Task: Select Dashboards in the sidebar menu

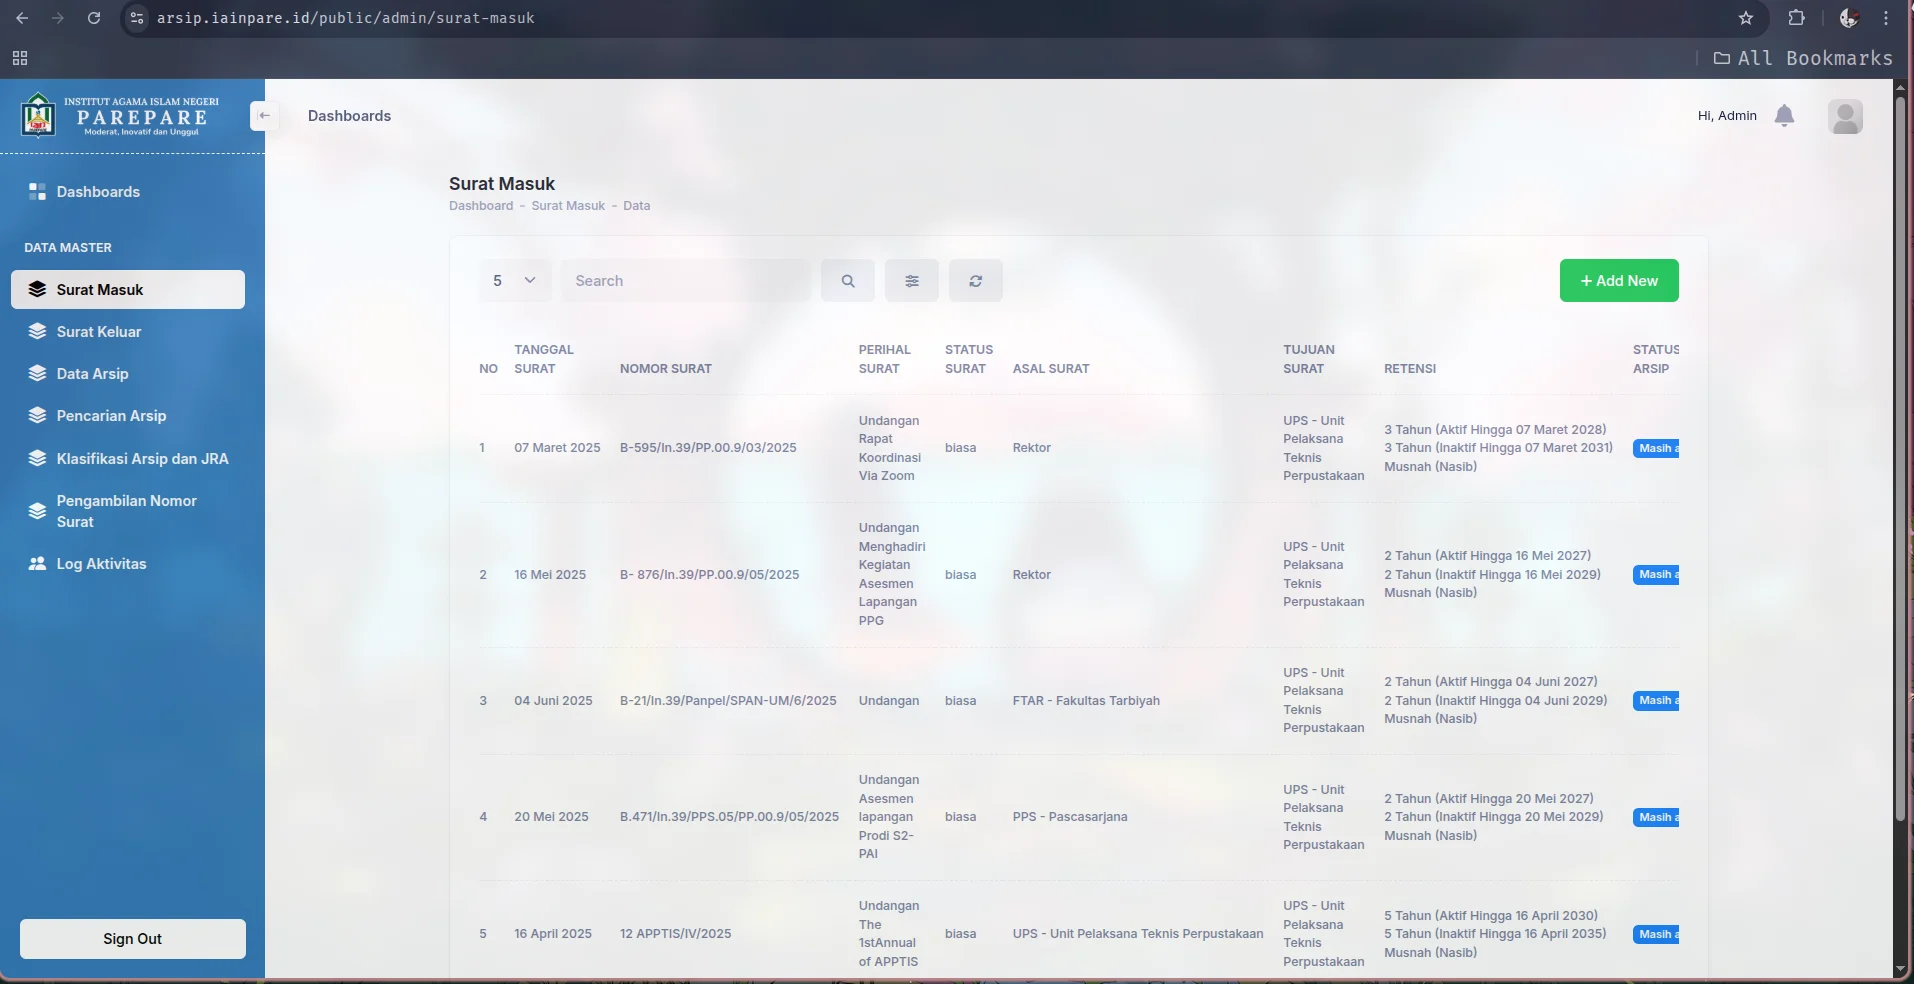Action: click(96, 191)
